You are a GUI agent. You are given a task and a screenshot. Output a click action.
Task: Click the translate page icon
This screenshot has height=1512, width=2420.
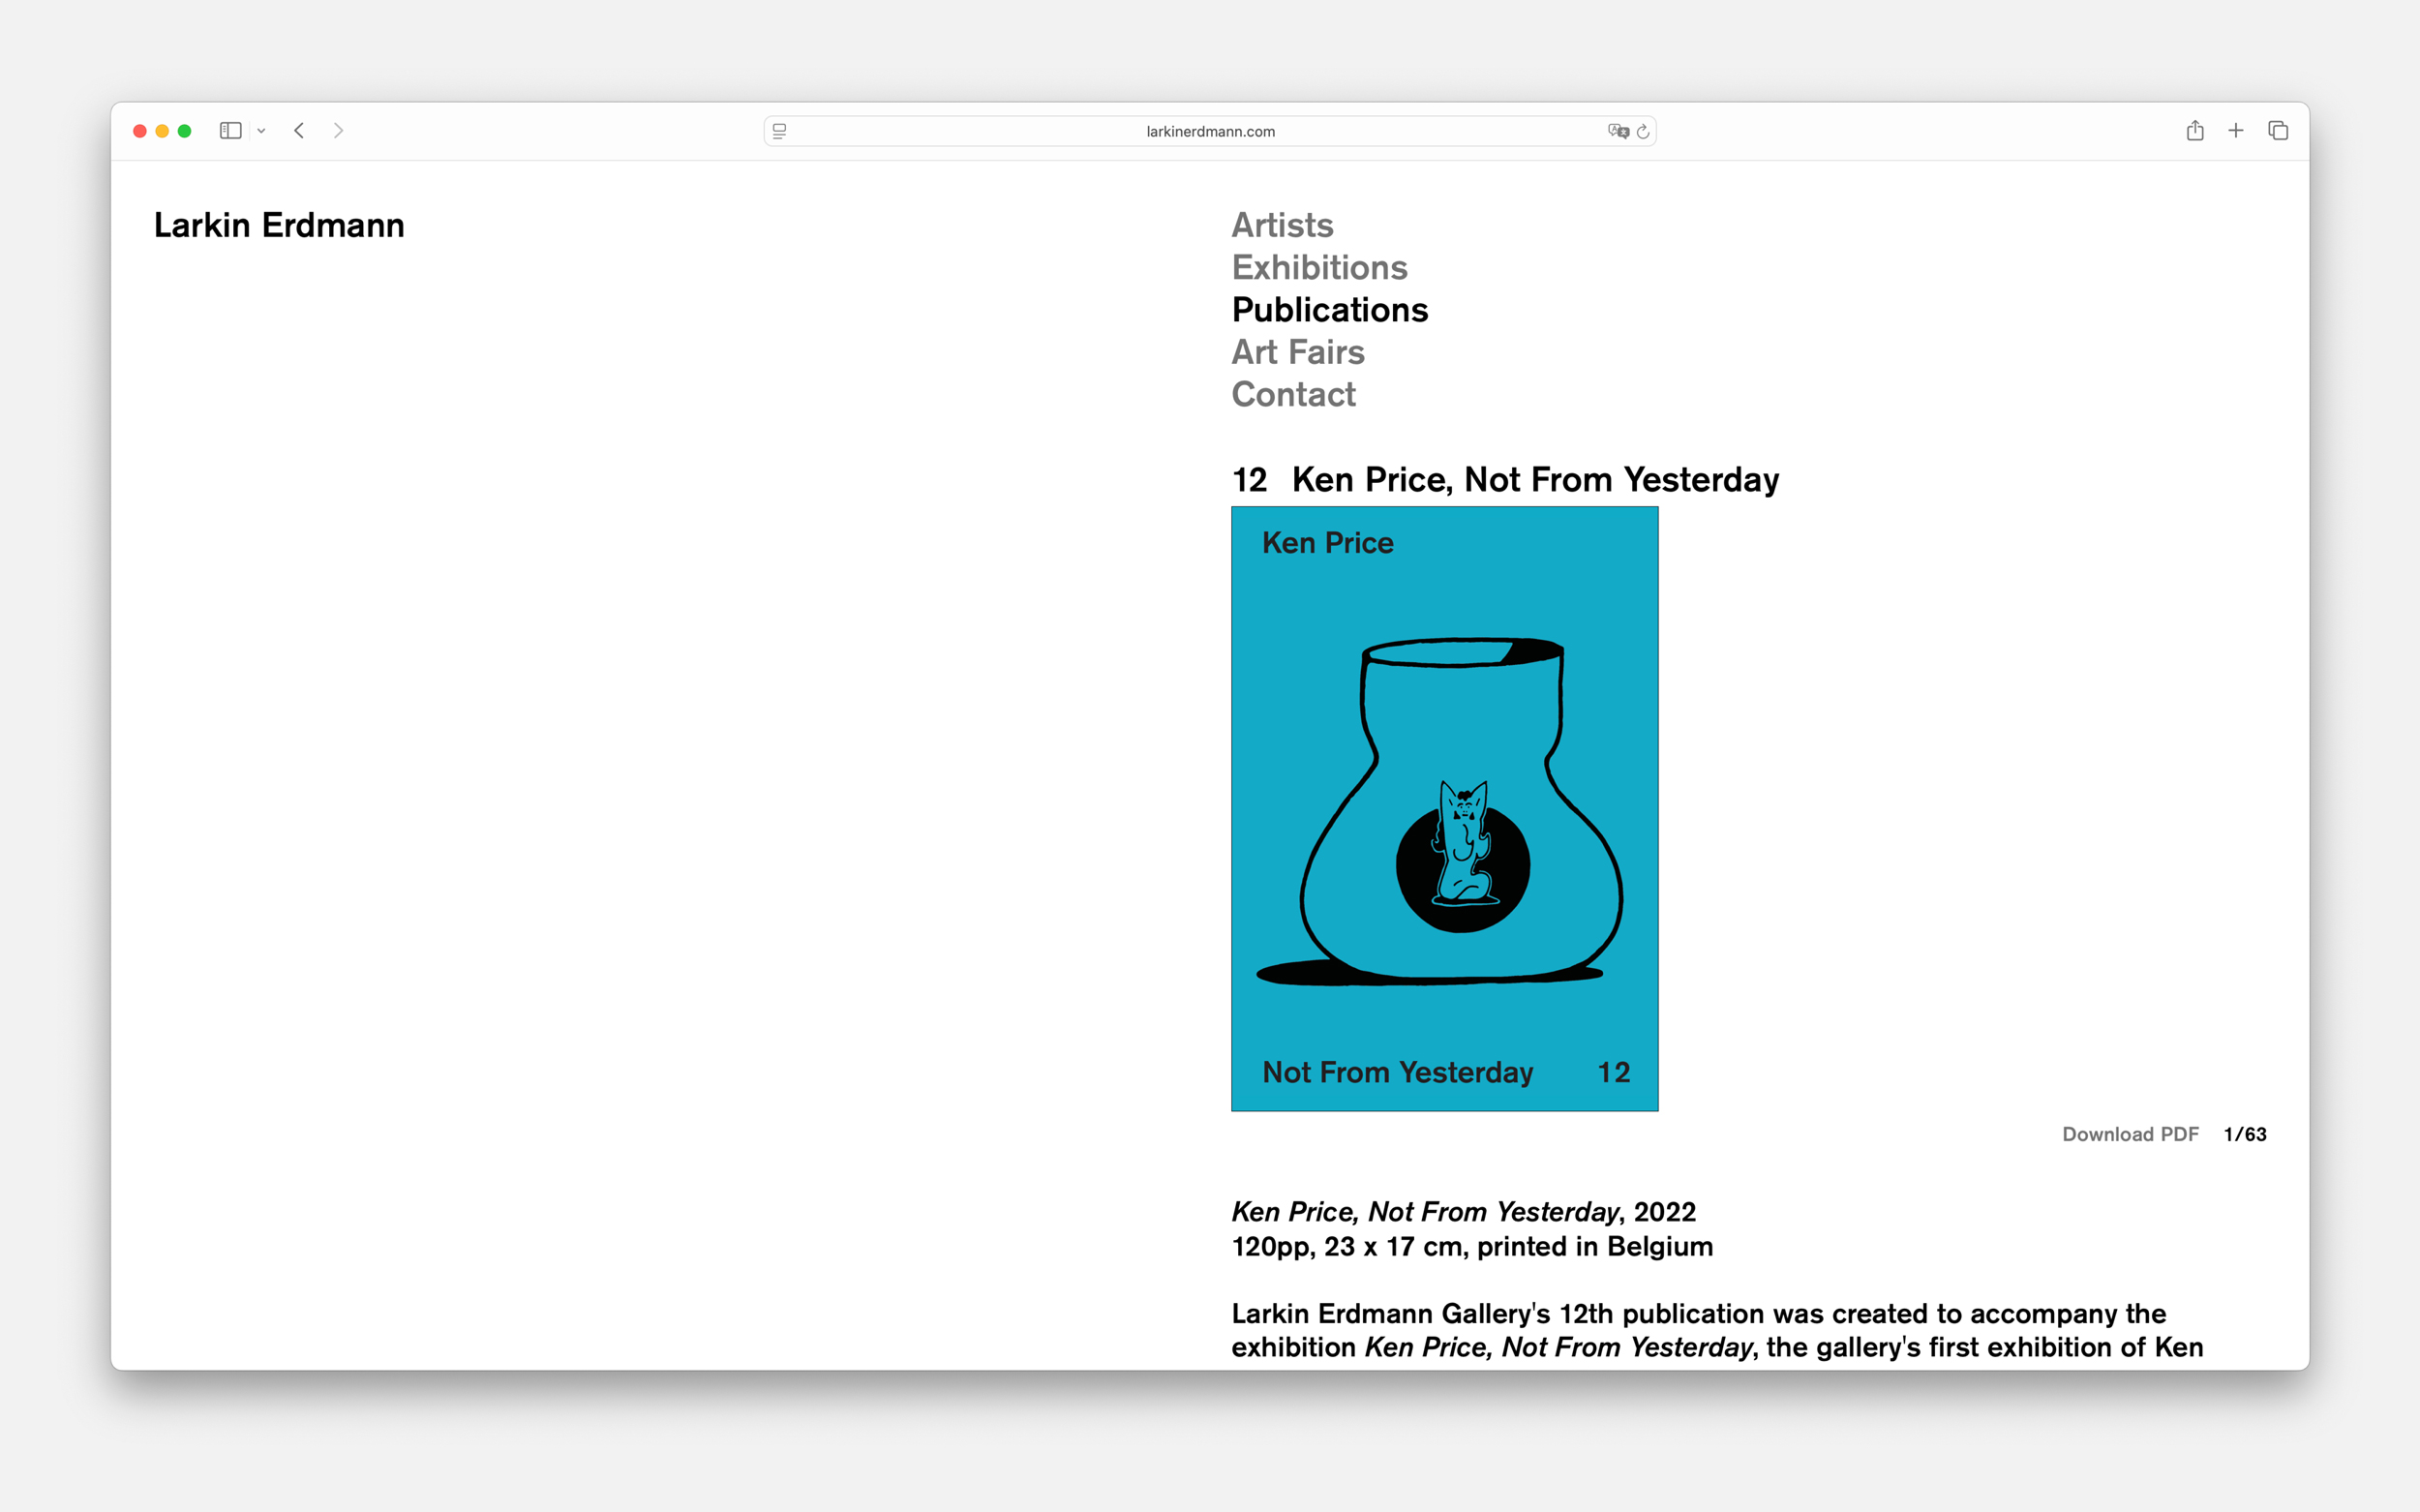coord(1617,131)
